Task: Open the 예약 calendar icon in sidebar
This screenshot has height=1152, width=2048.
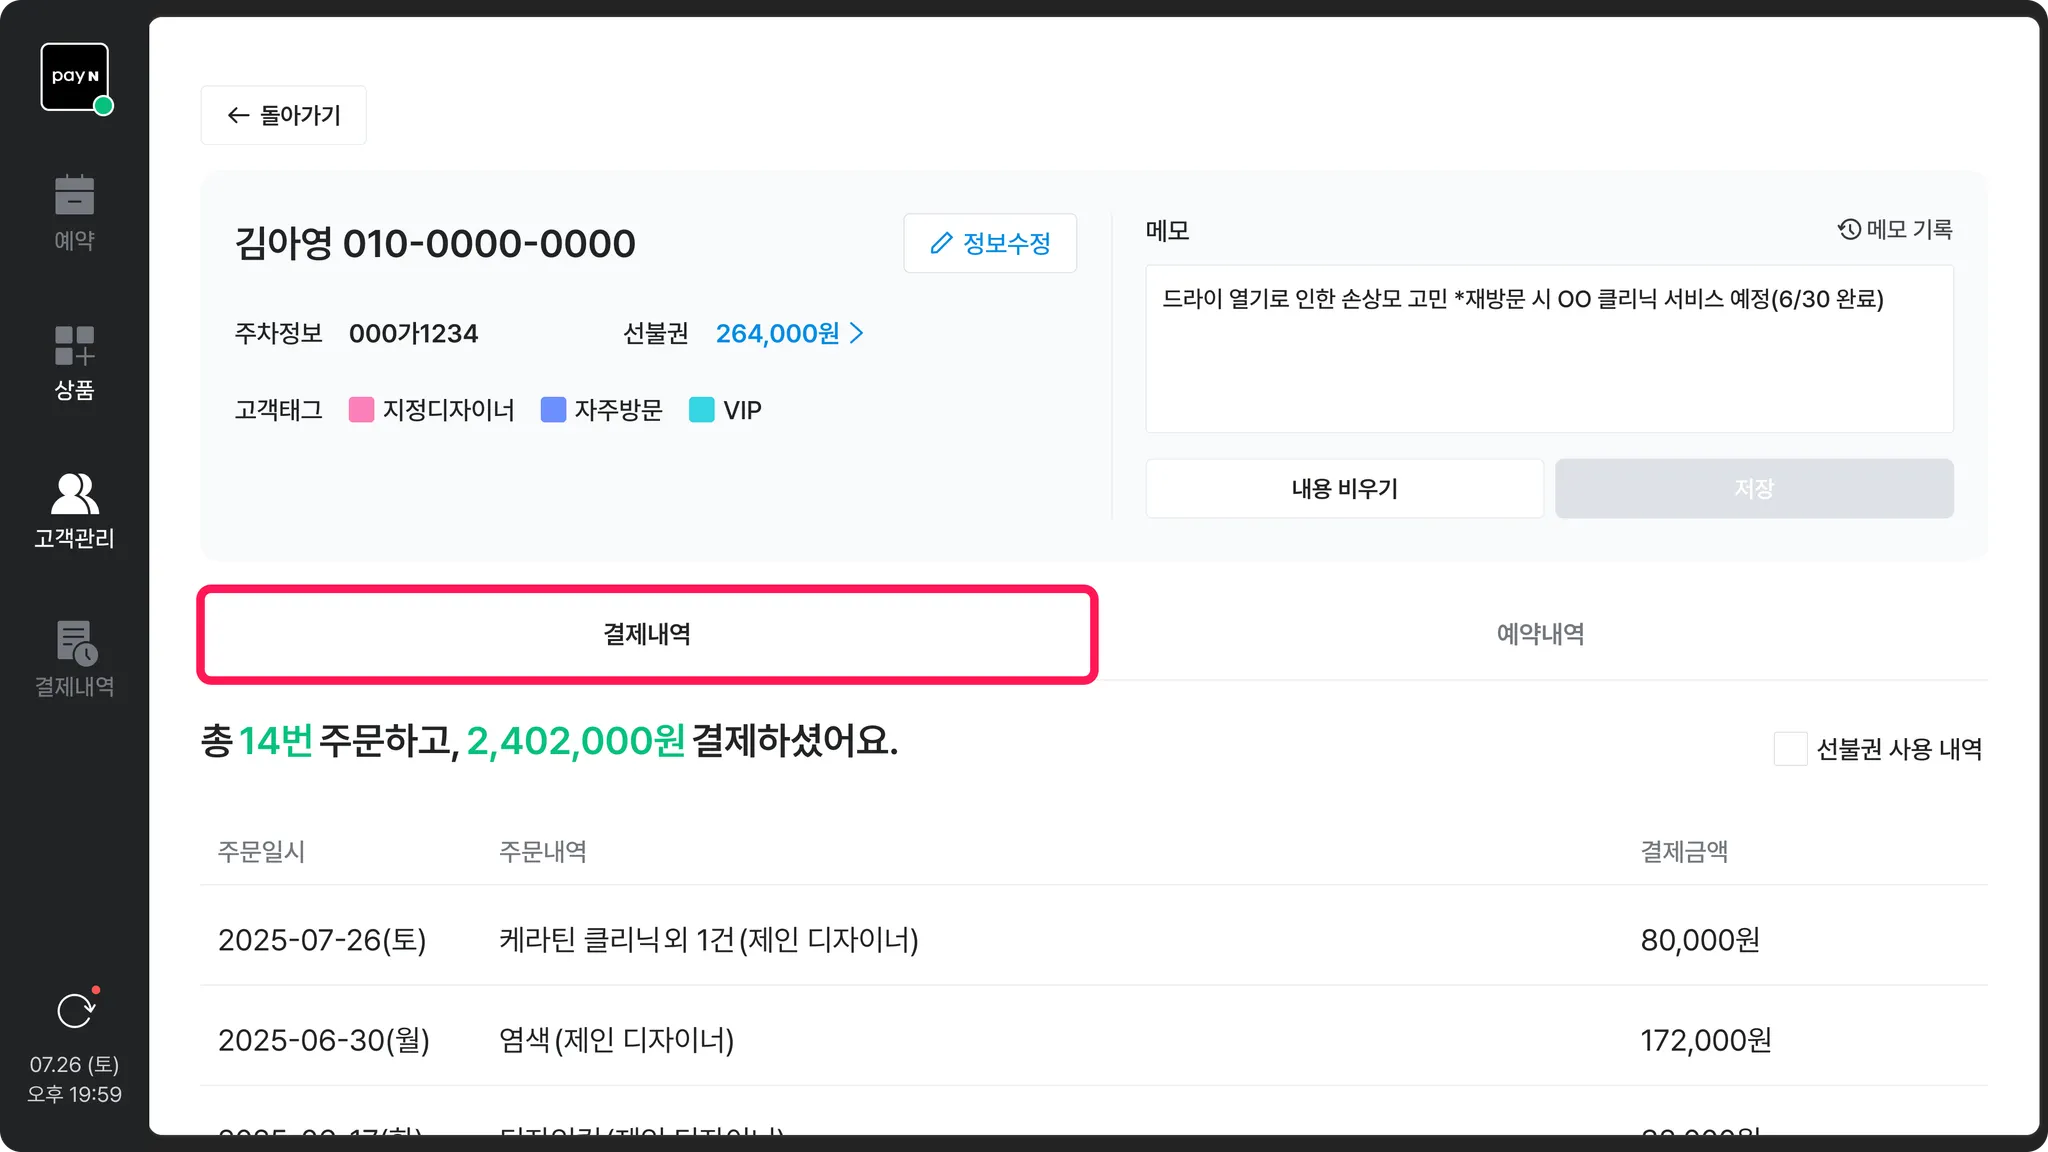Action: tap(75, 196)
